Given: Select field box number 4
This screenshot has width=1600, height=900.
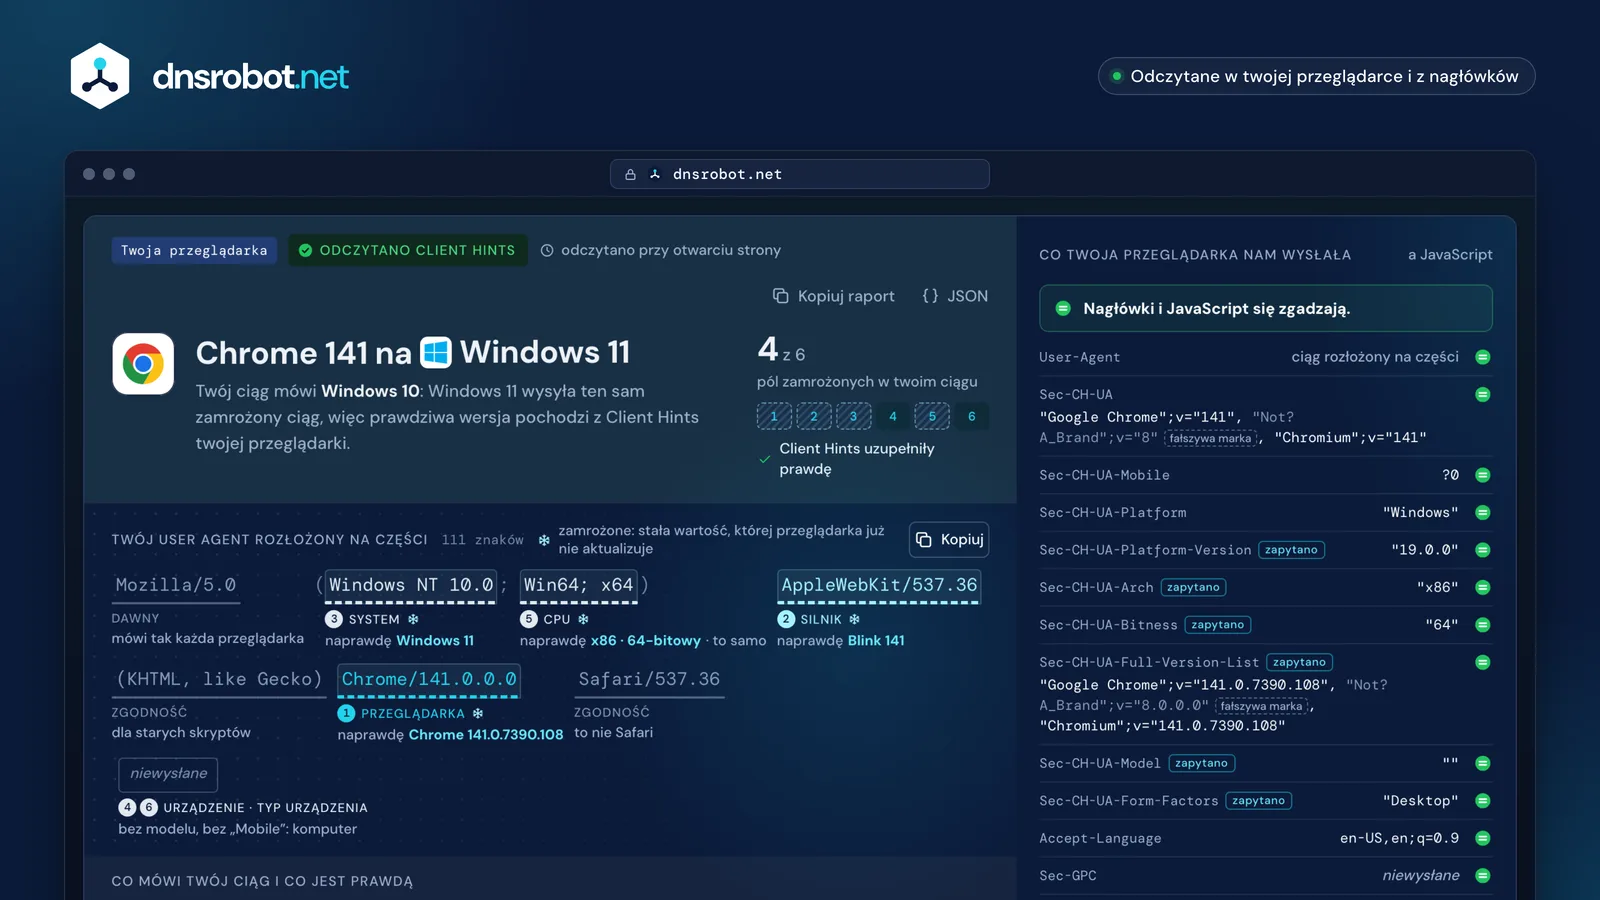Looking at the screenshot, I should tap(893, 417).
